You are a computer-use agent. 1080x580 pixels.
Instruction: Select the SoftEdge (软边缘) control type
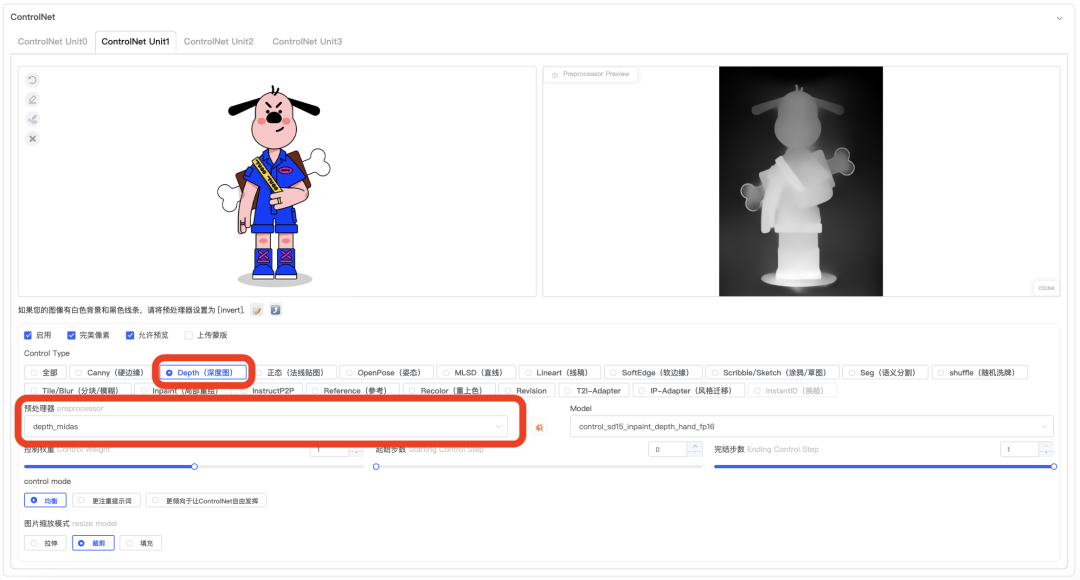click(653, 373)
